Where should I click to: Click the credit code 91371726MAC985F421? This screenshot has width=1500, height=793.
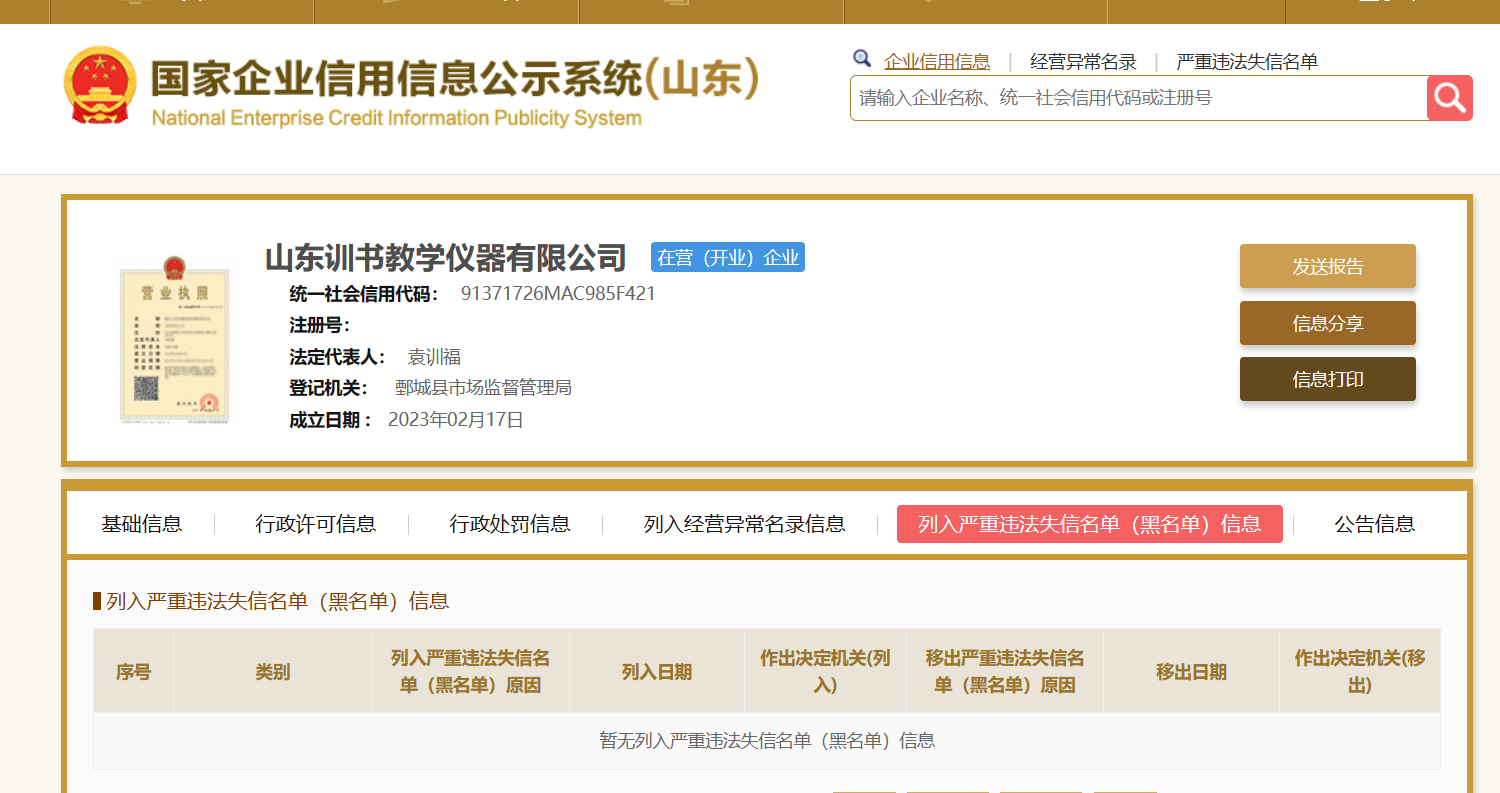(x=558, y=294)
